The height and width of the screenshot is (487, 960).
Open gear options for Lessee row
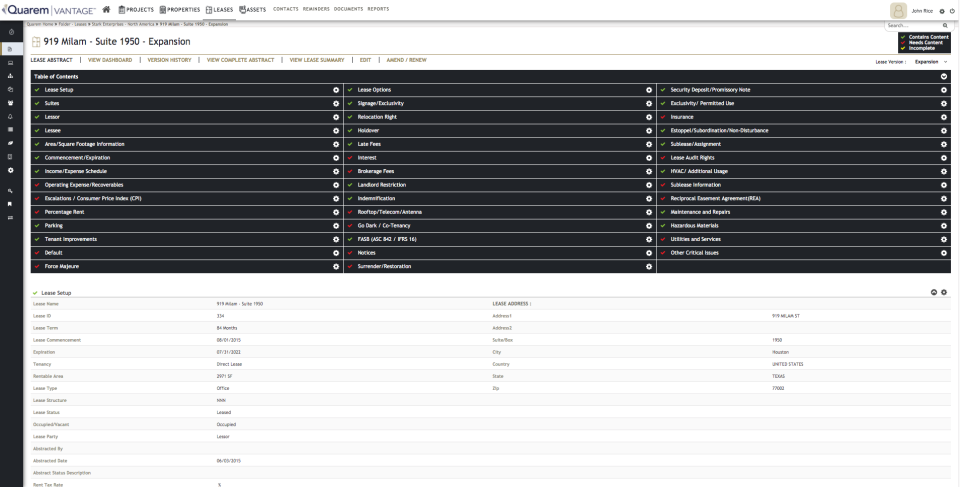[x=336, y=130]
